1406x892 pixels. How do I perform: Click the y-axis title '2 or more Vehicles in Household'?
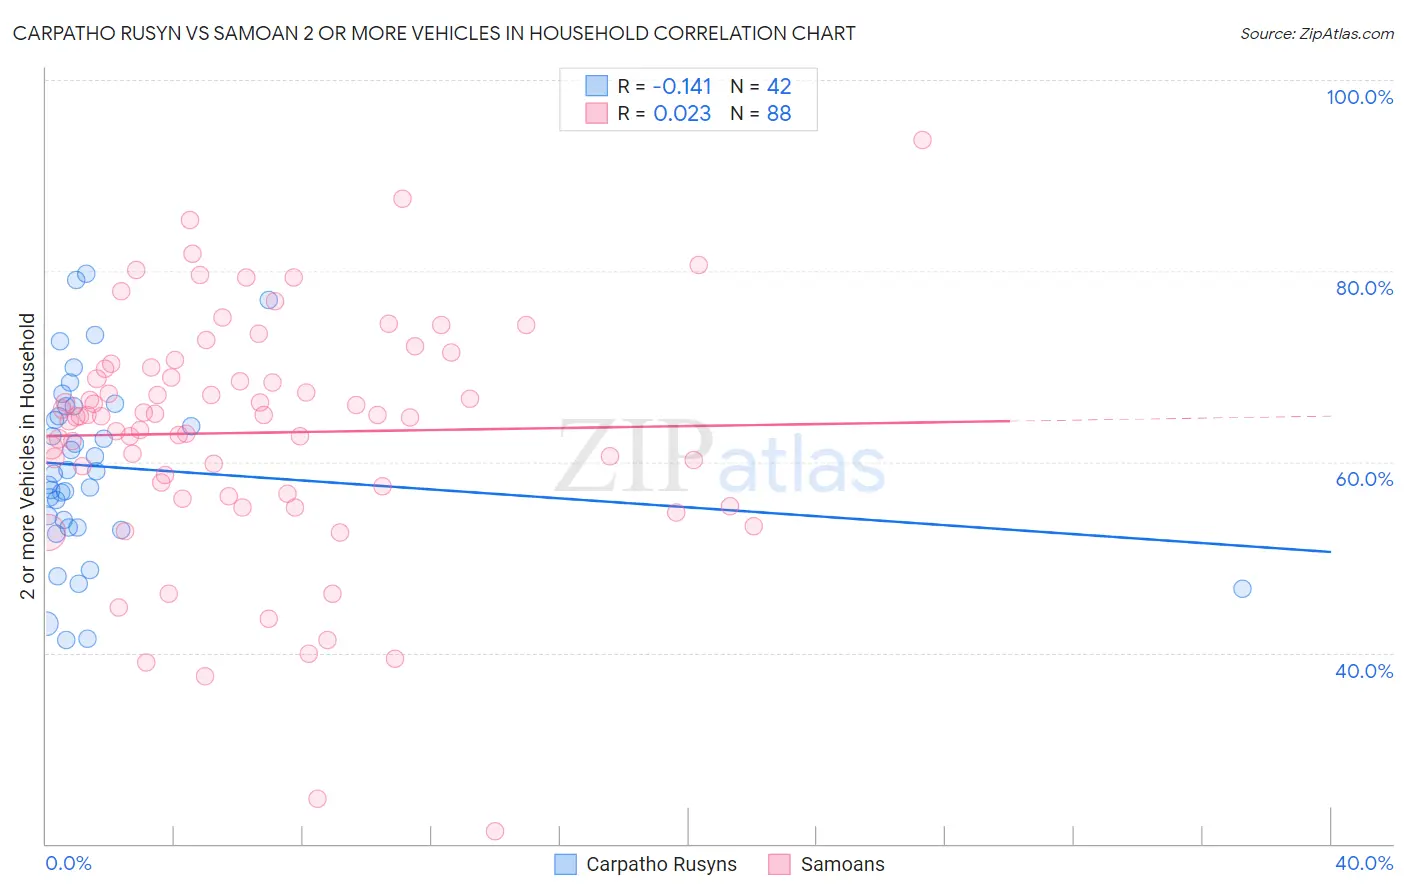tap(27, 456)
